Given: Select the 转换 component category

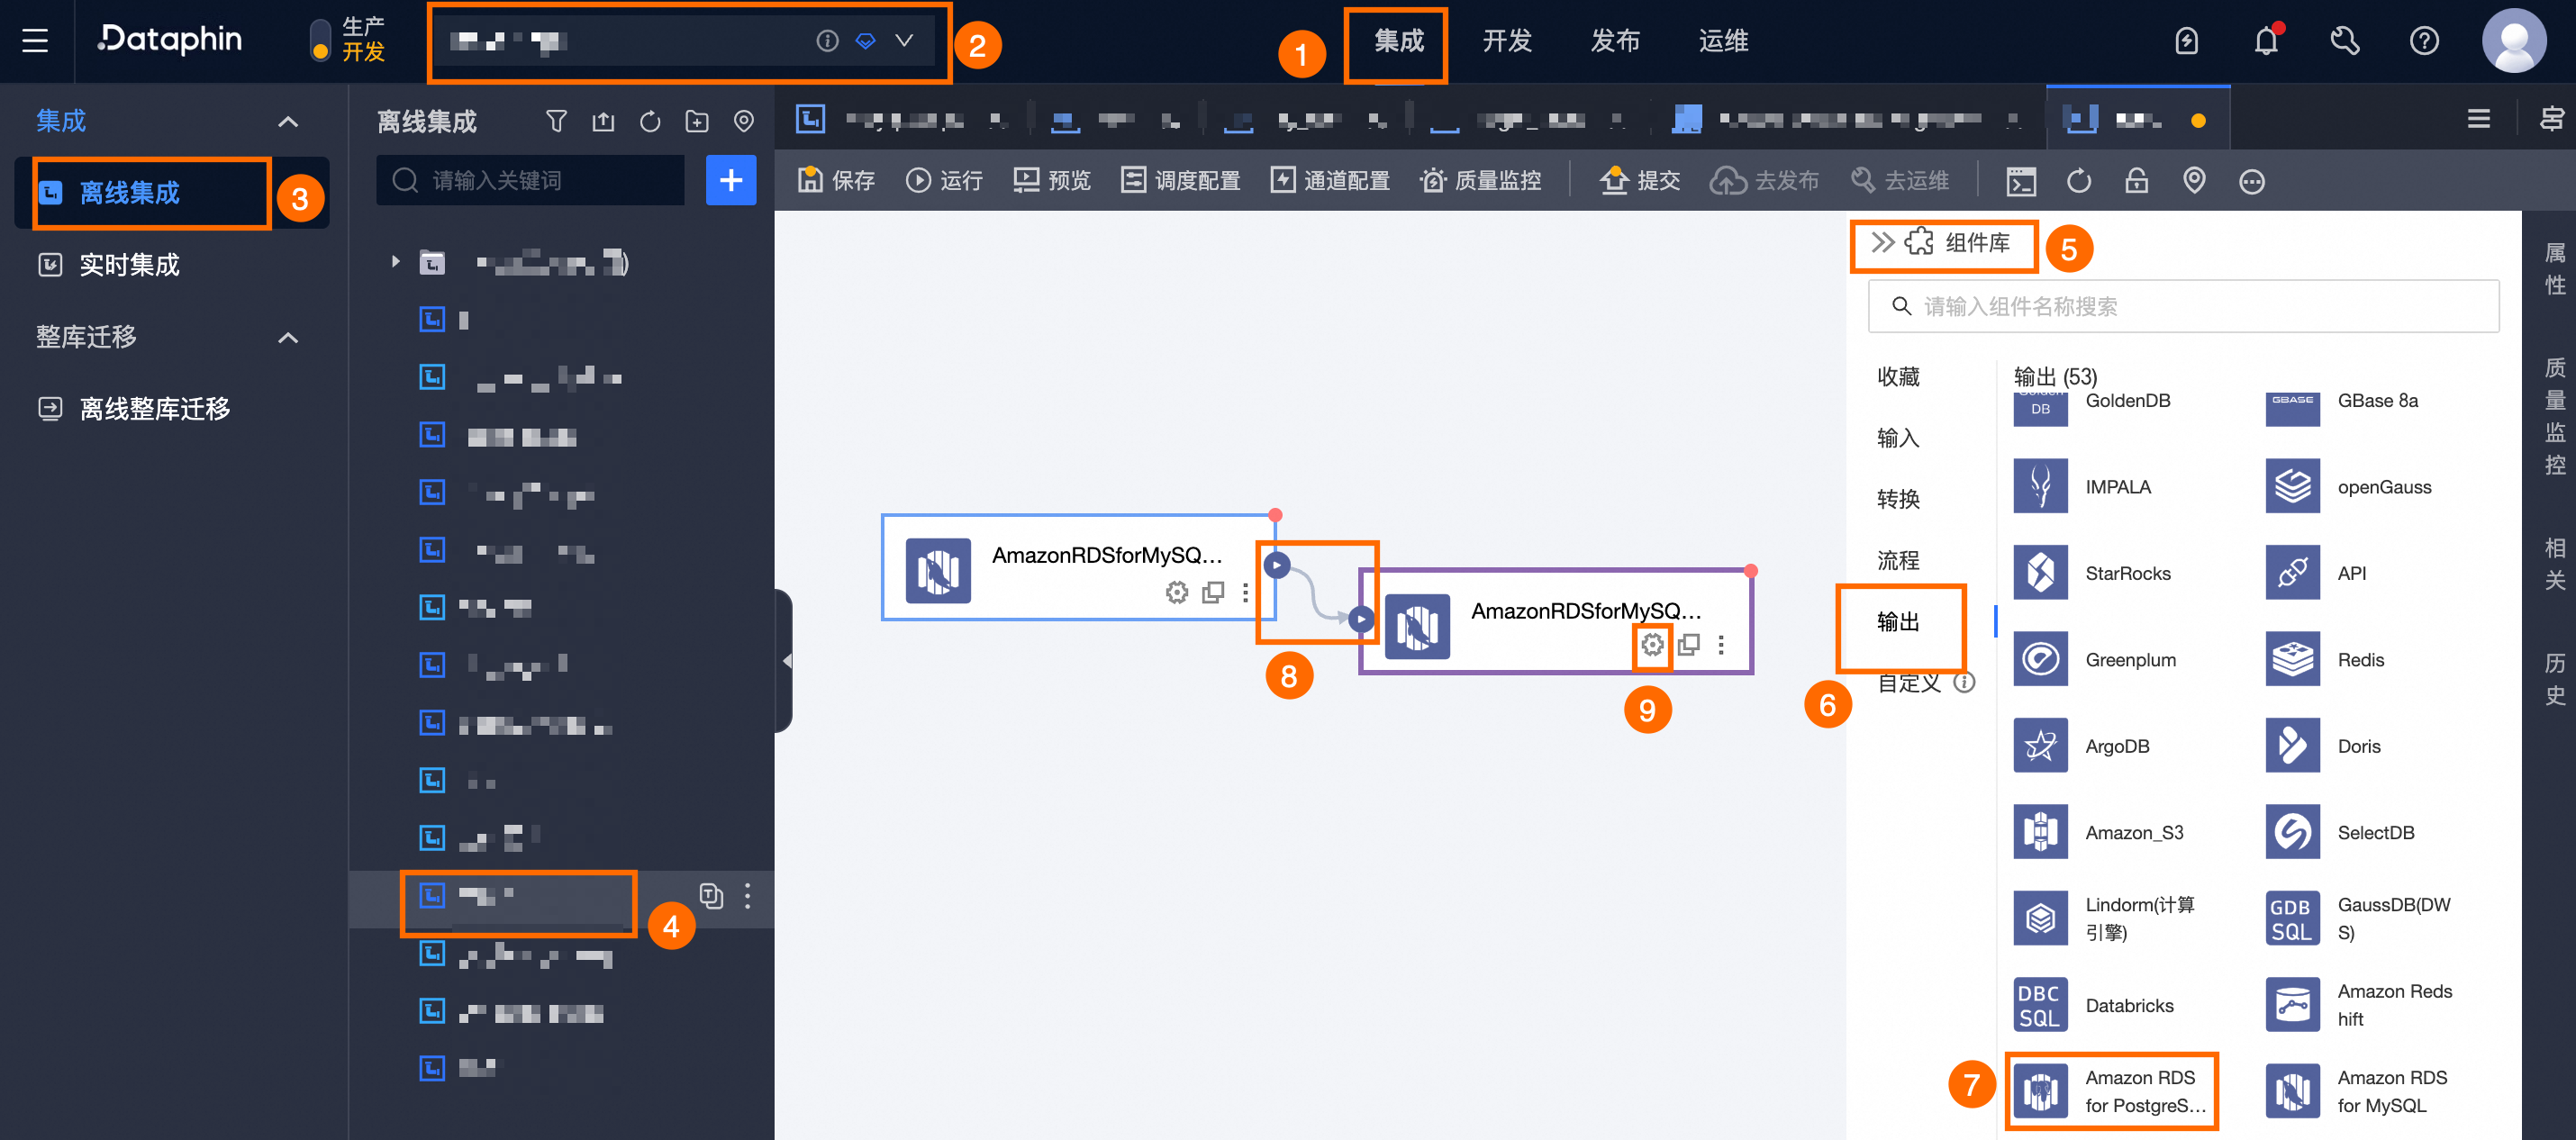Looking at the screenshot, I should [x=1898, y=499].
